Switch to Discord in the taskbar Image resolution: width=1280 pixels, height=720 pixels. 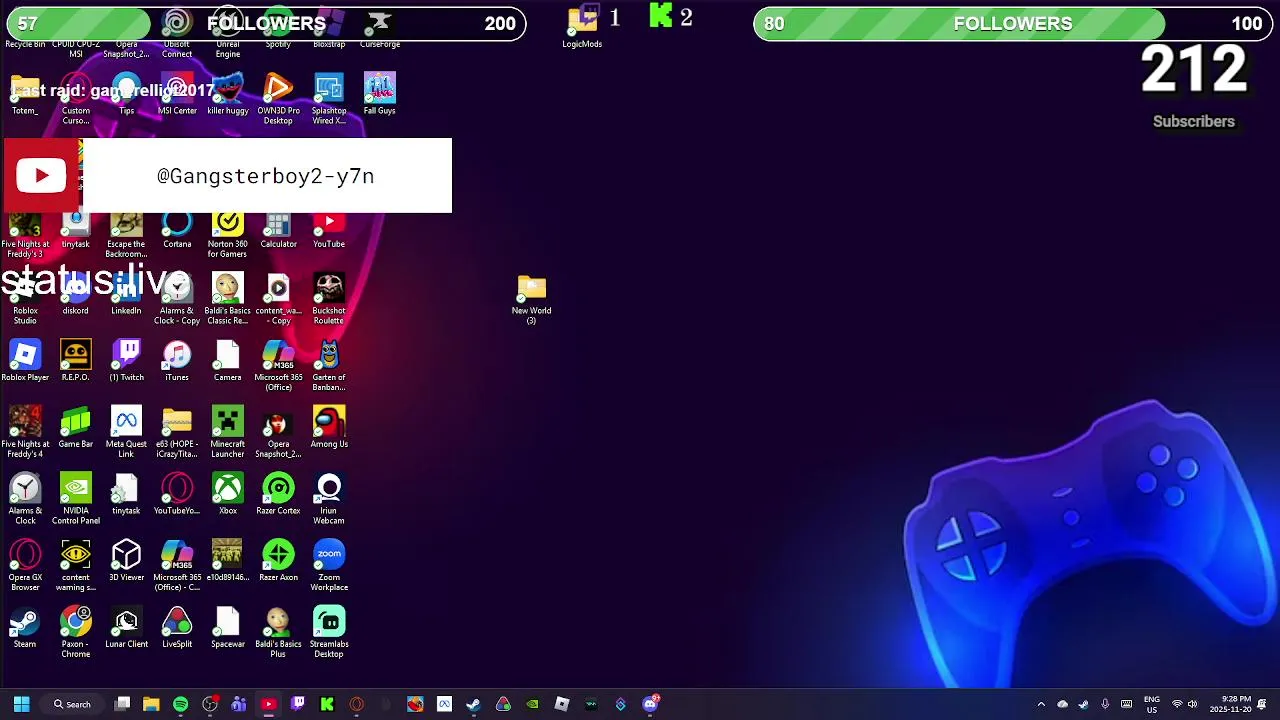click(650, 704)
